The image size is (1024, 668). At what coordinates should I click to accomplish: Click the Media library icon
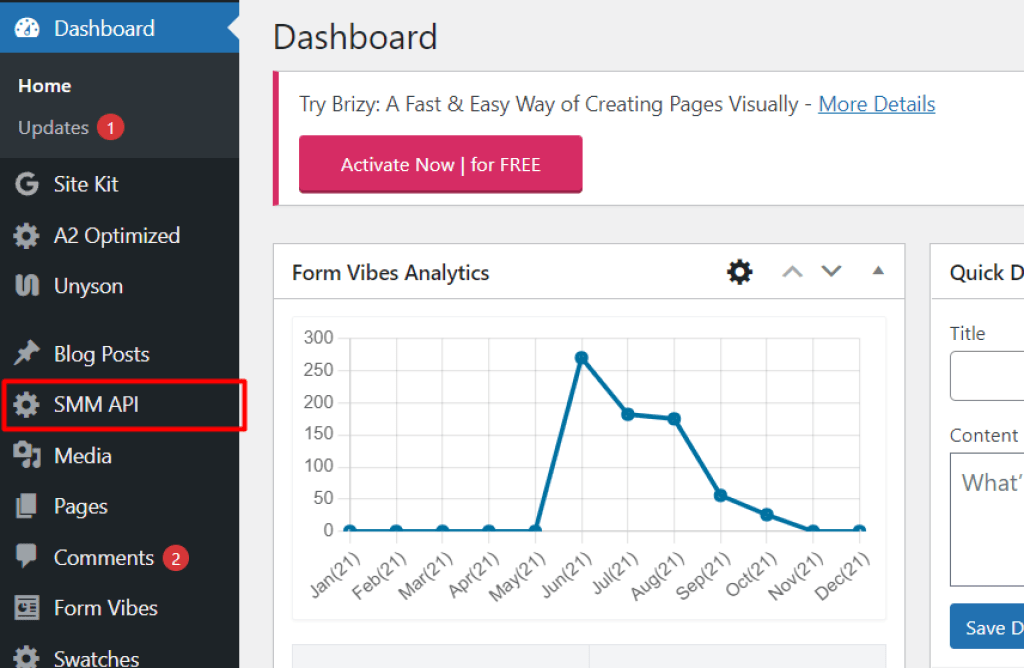click(x=27, y=456)
